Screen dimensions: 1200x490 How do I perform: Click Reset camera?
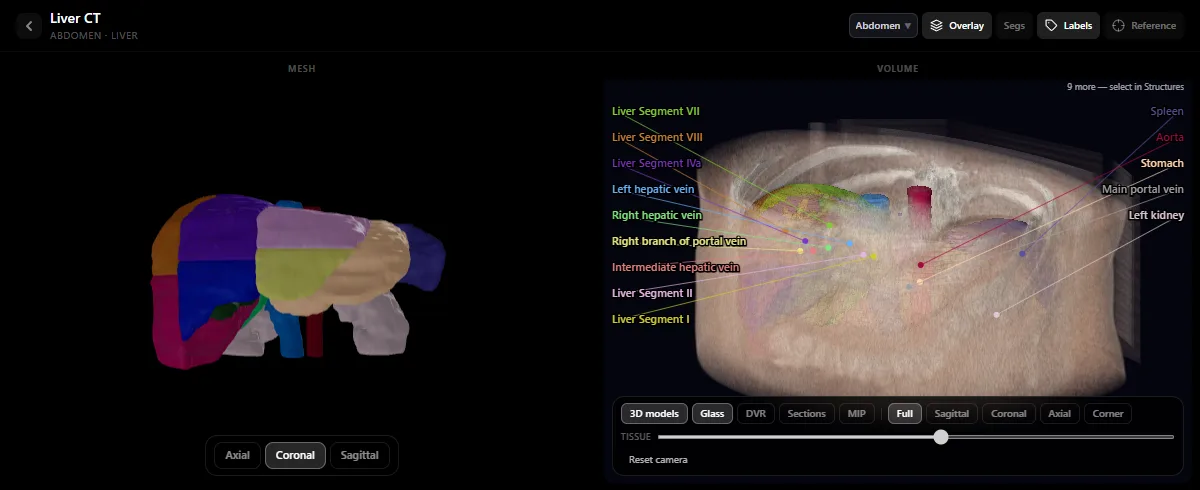pos(658,460)
